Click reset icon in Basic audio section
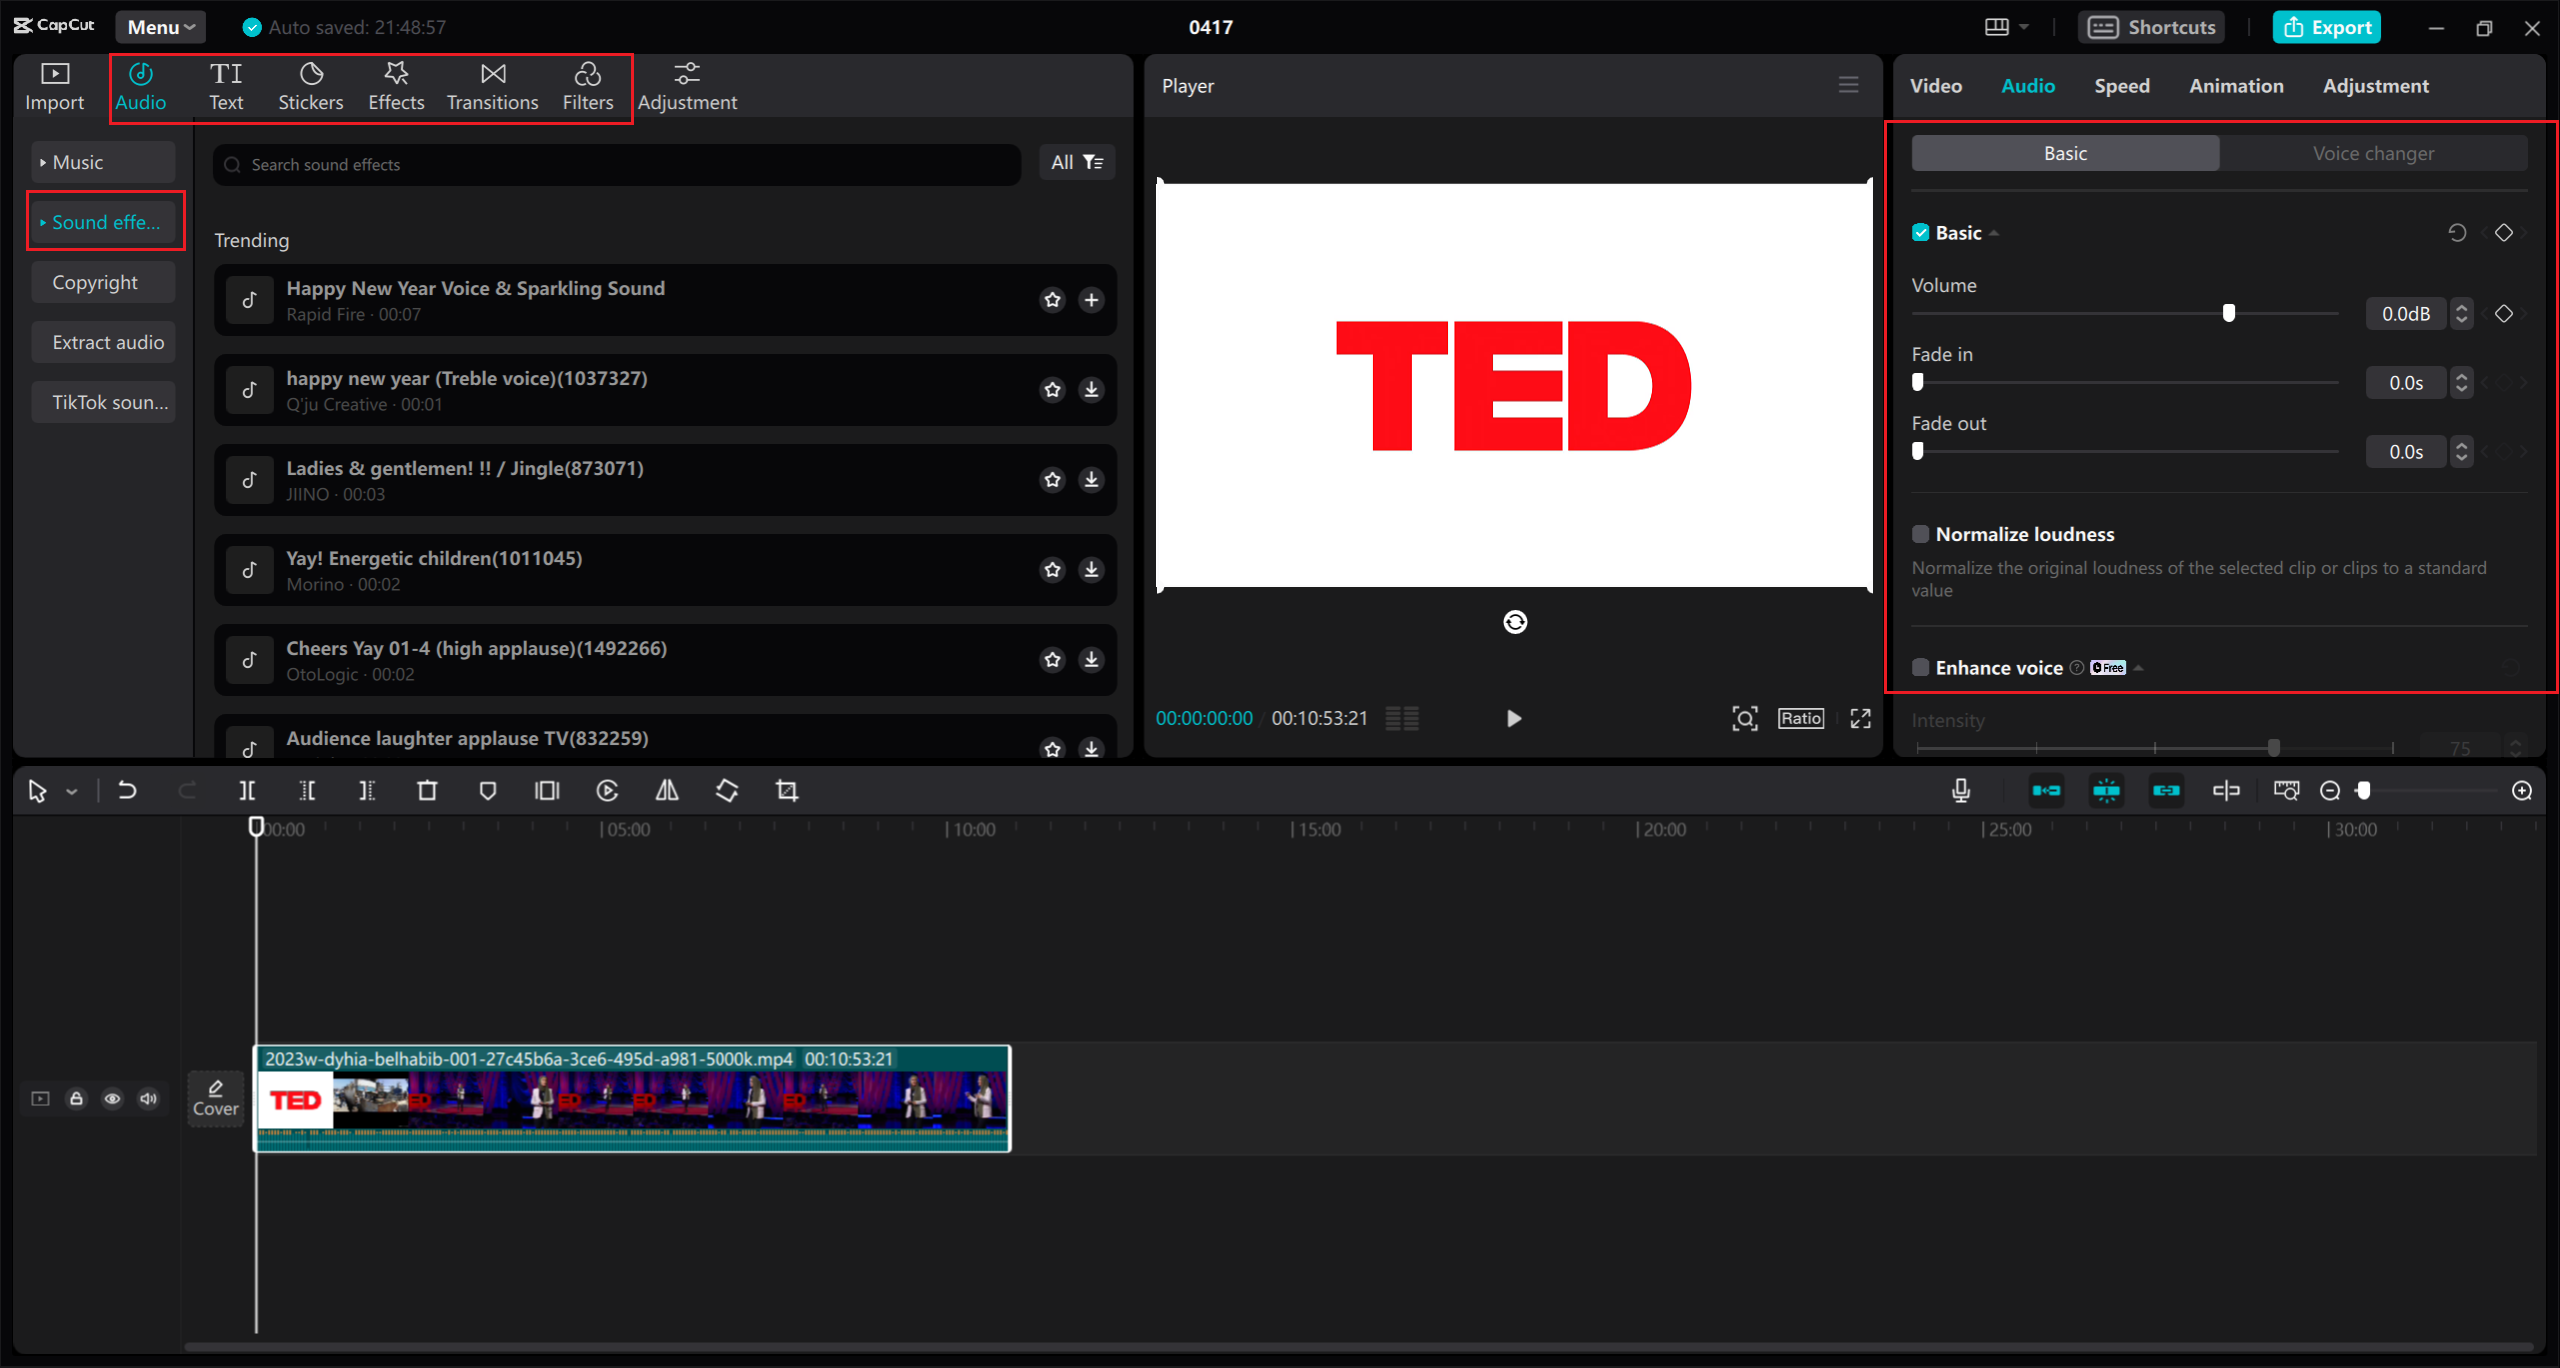 coord(2457,233)
